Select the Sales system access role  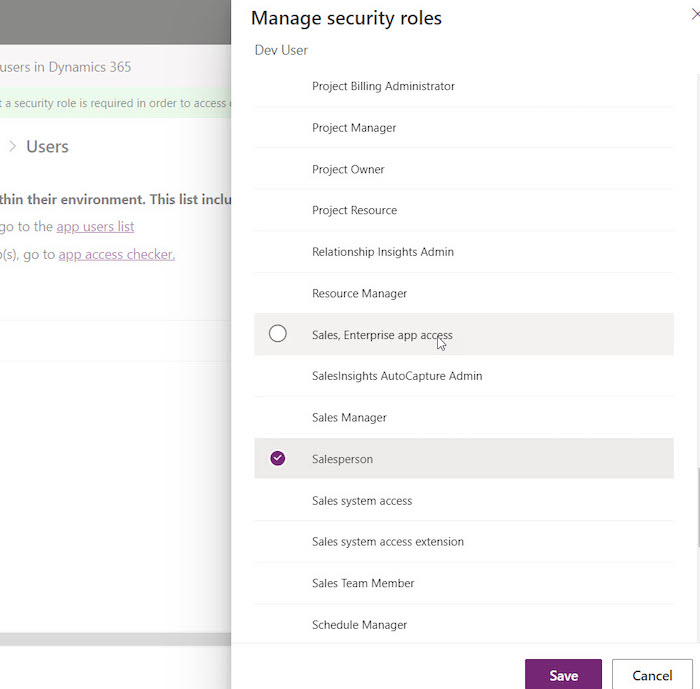pyautogui.click(x=464, y=501)
